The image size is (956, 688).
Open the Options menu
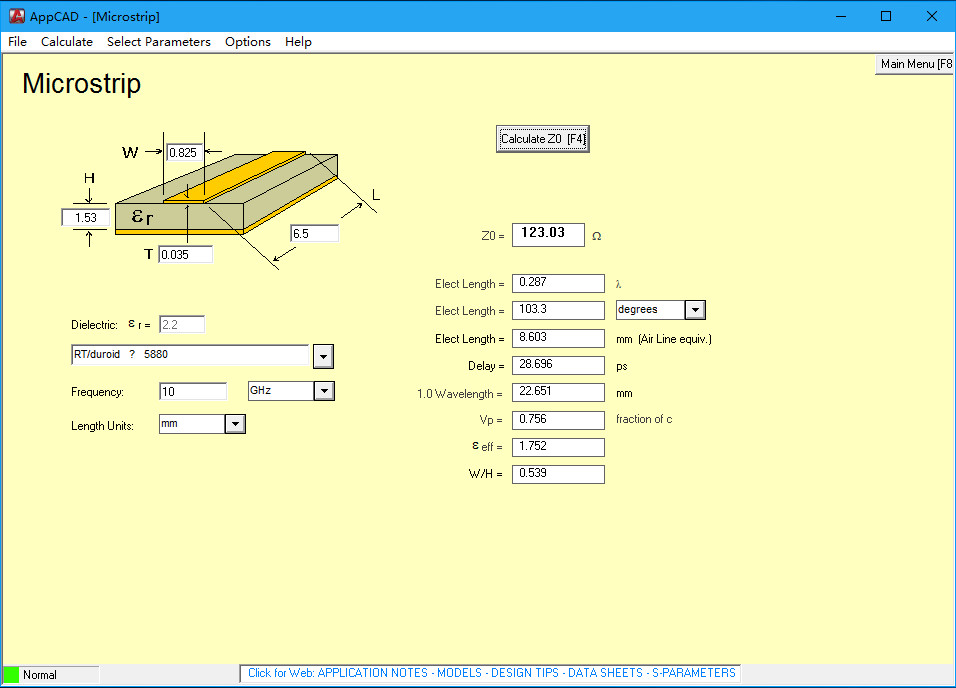click(248, 42)
